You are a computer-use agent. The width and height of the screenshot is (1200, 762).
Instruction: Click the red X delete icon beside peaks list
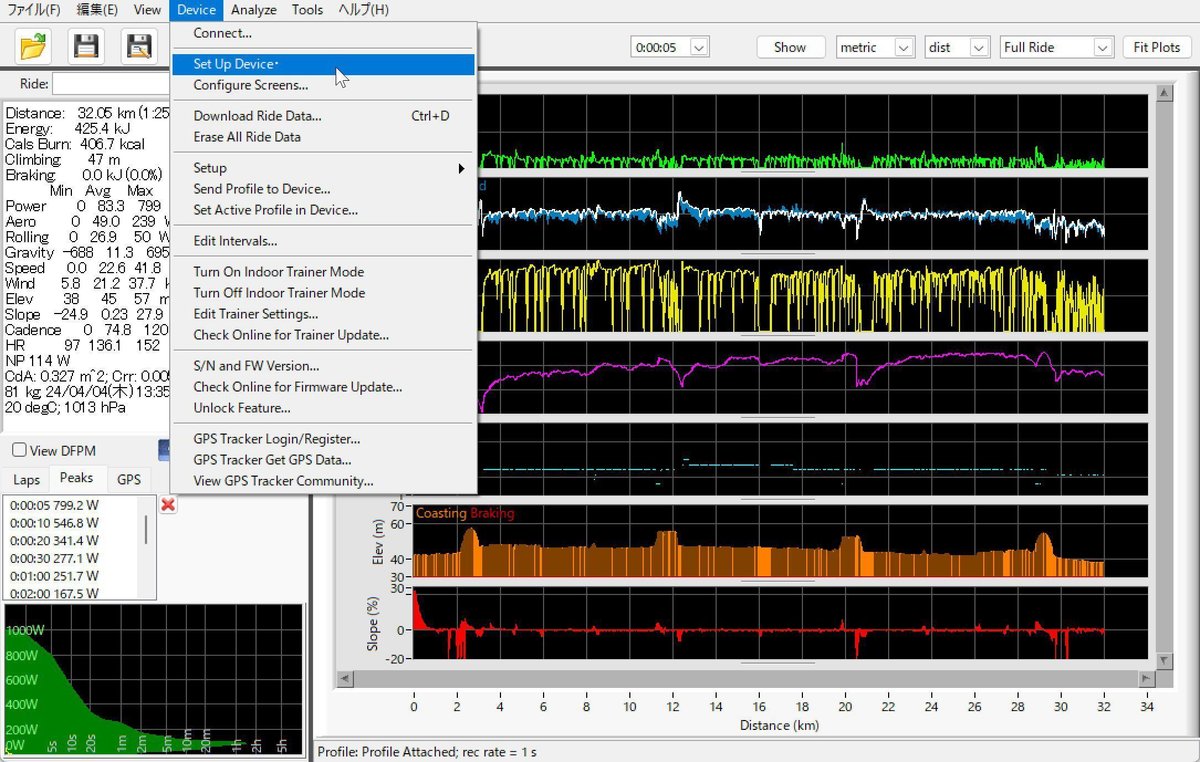tap(168, 505)
